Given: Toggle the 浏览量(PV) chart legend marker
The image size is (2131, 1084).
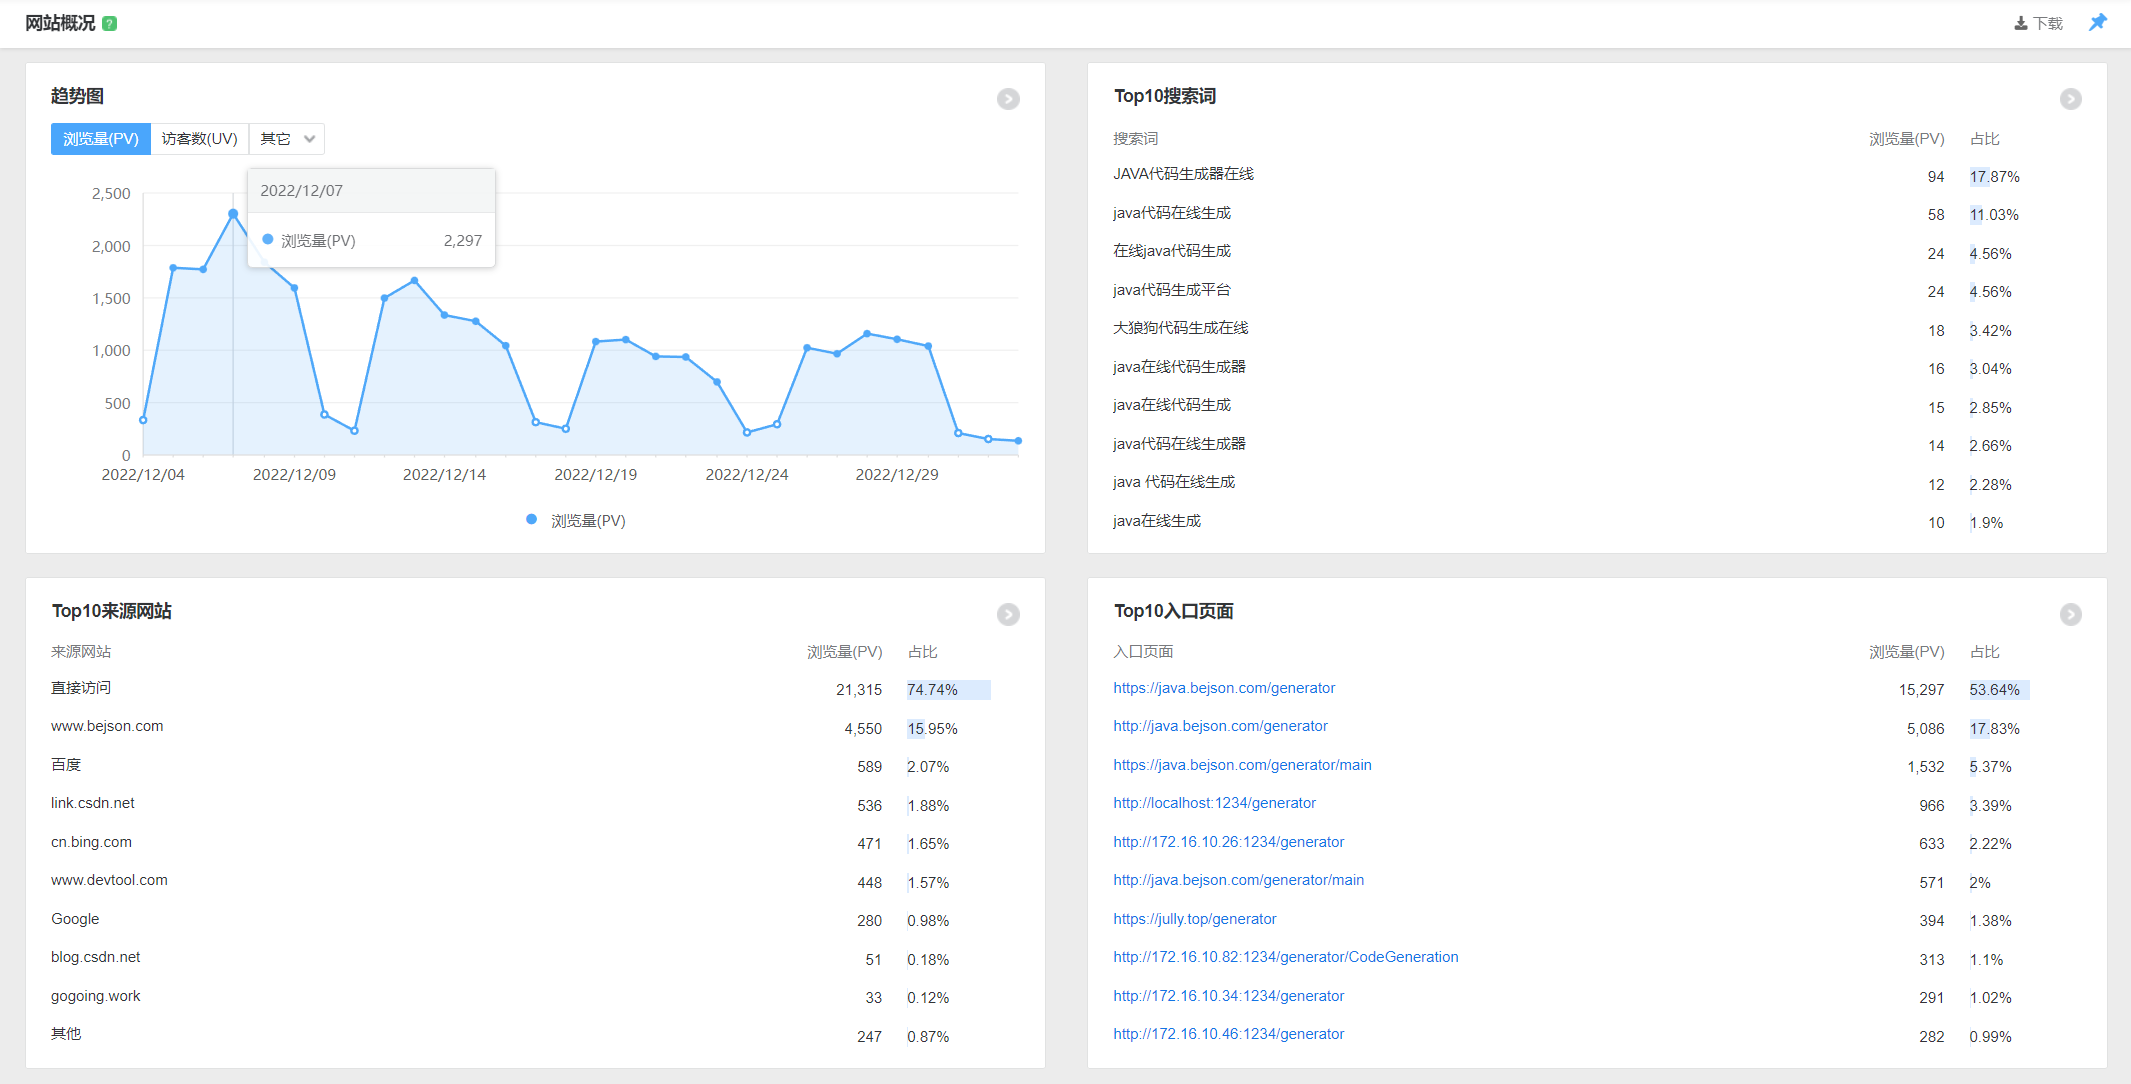Looking at the screenshot, I should [532, 520].
